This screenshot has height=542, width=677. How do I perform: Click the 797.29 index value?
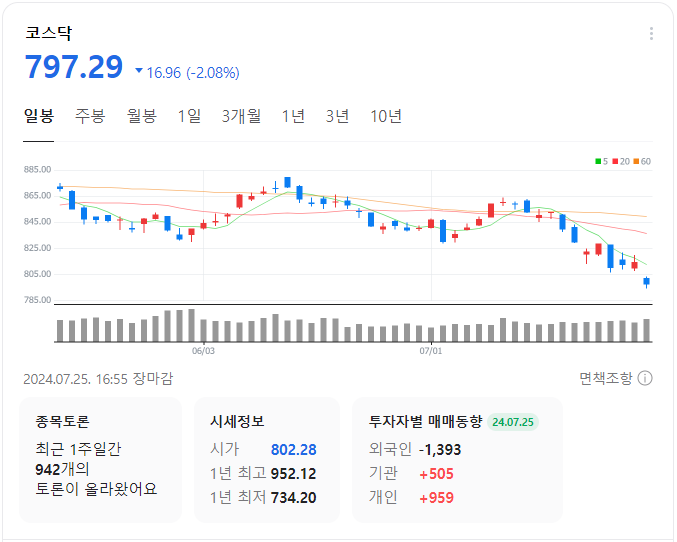pos(74,67)
